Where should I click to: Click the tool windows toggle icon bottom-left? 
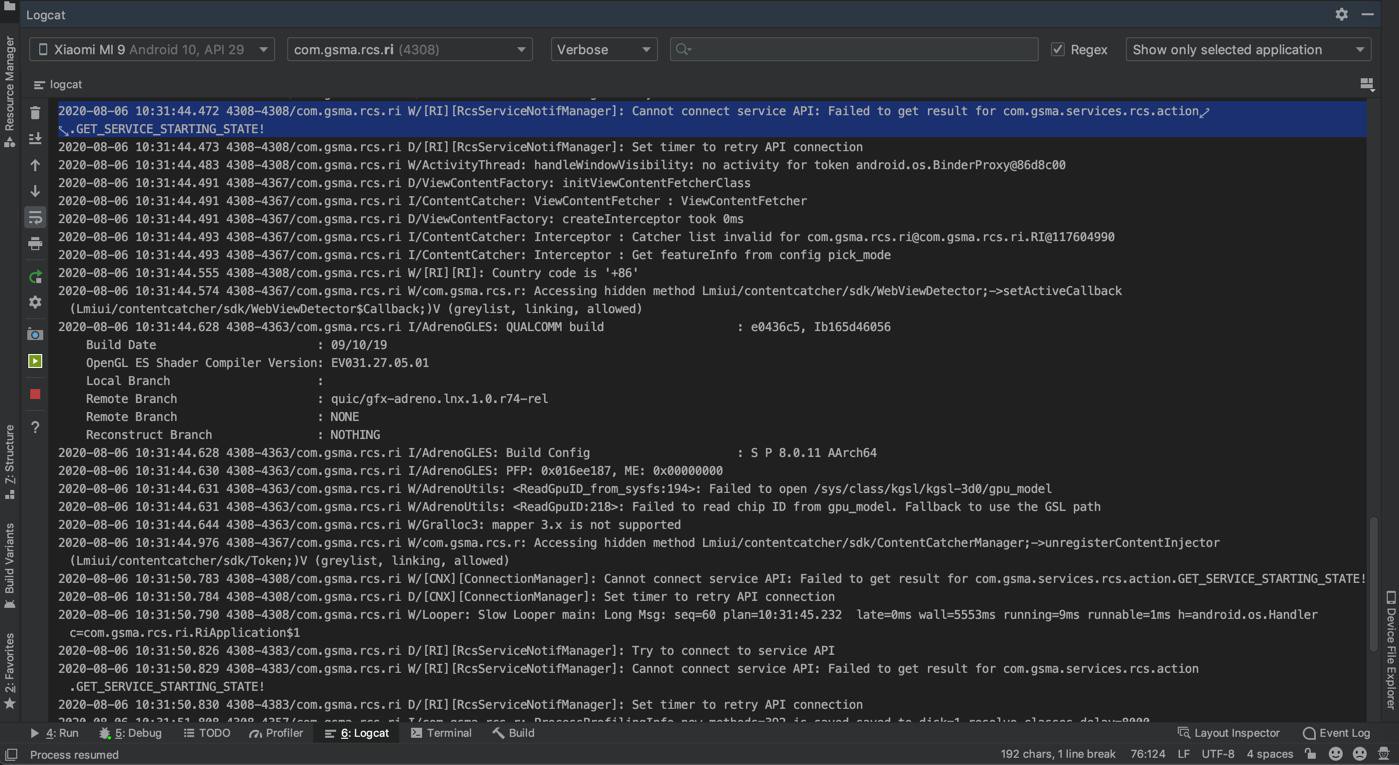(x=11, y=755)
